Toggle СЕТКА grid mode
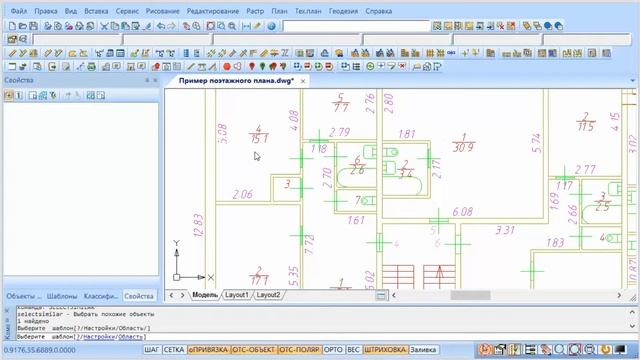The width and height of the screenshot is (640, 360). tap(174, 350)
